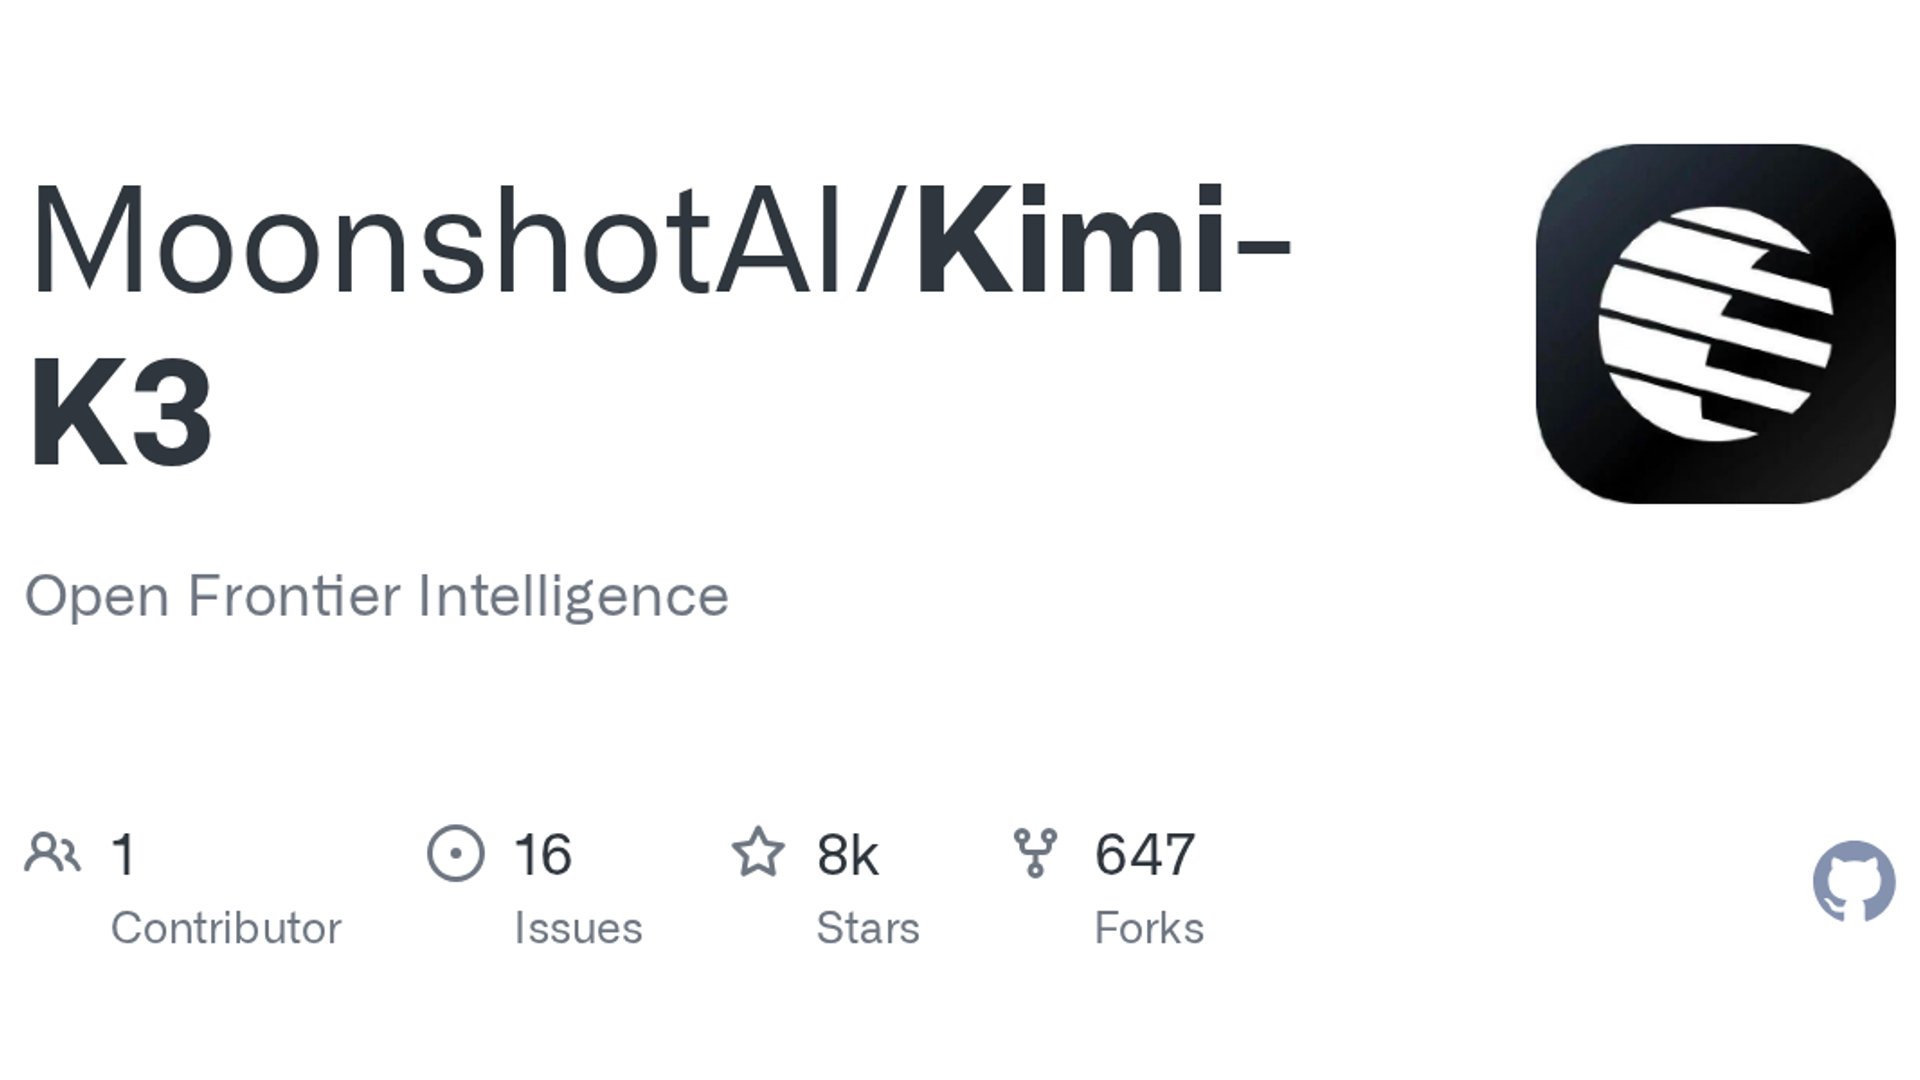Click the fork branch icon
The width and height of the screenshot is (1920, 1080).
click(x=1035, y=853)
